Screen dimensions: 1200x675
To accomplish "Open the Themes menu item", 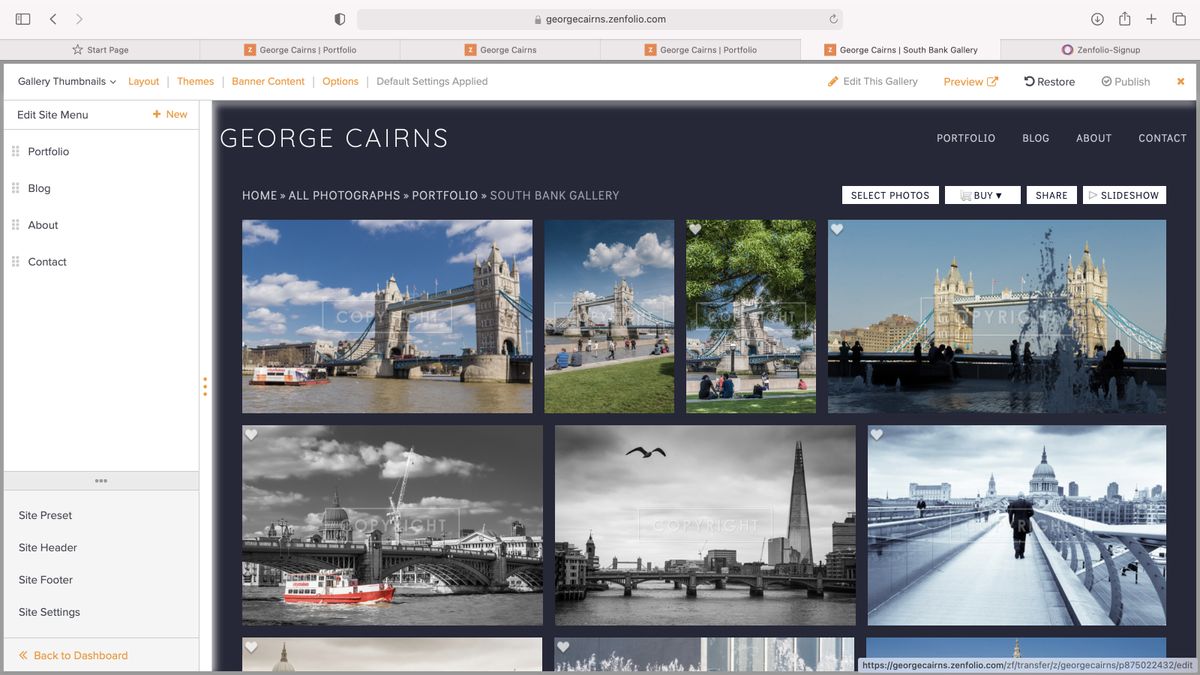I will [195, 81].
